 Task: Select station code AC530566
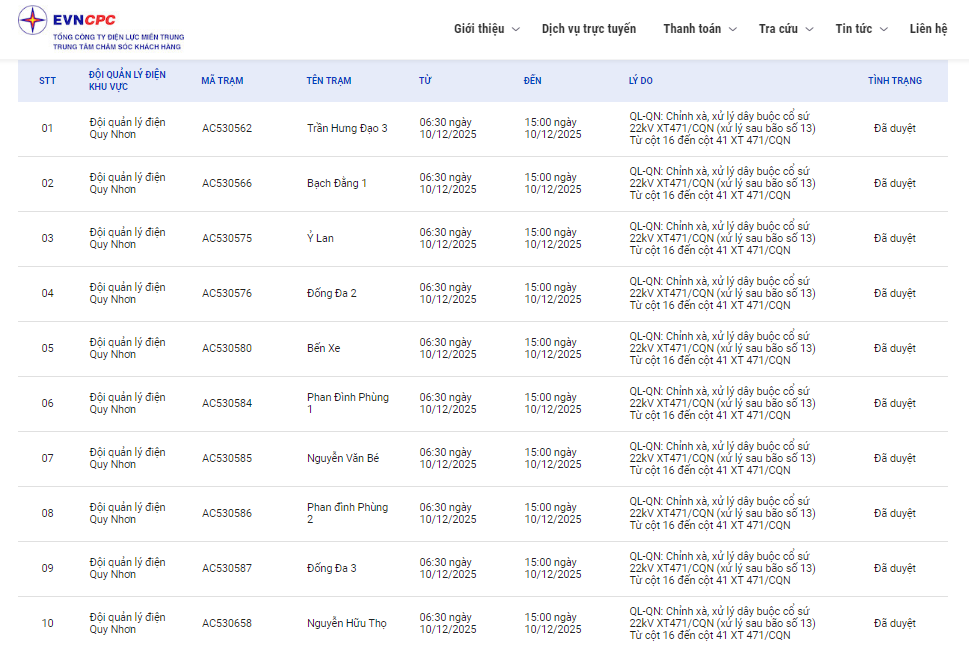click(227, 184)
